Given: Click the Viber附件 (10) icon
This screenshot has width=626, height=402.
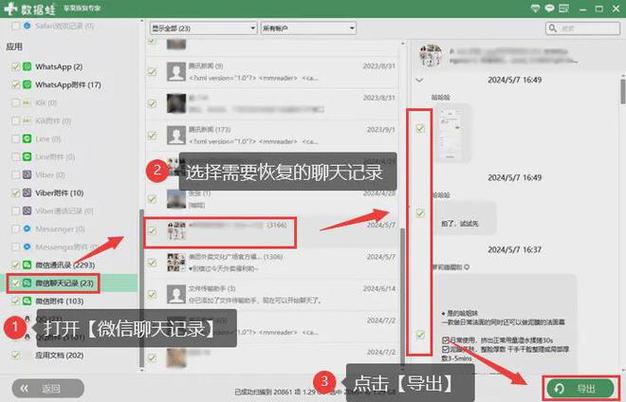Looking at the screenshot, I should point(27,193).
